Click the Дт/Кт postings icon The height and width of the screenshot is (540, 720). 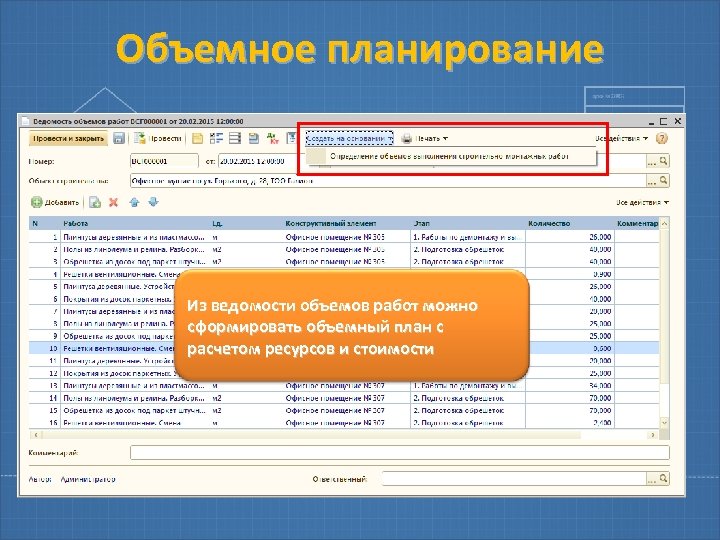[x=273, y=138]
